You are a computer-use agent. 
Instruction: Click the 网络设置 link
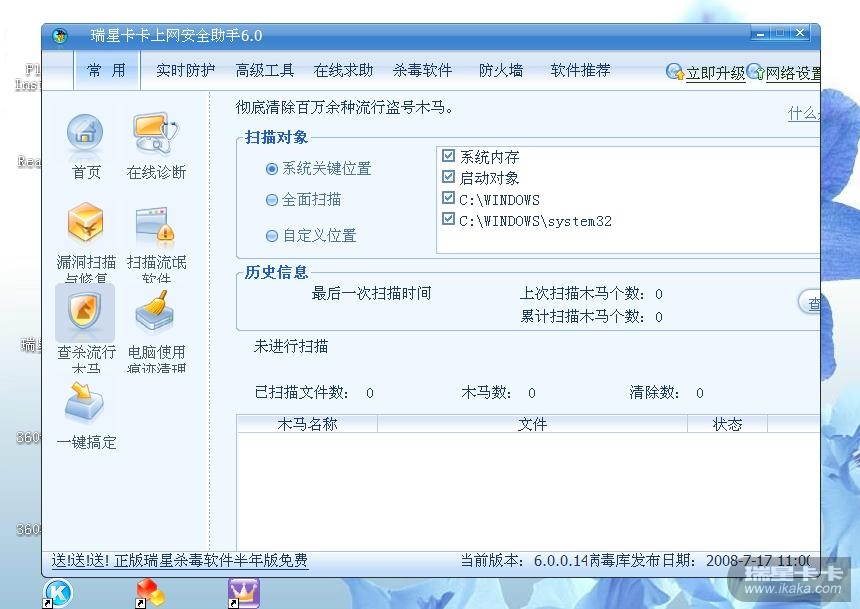[793, 74]
